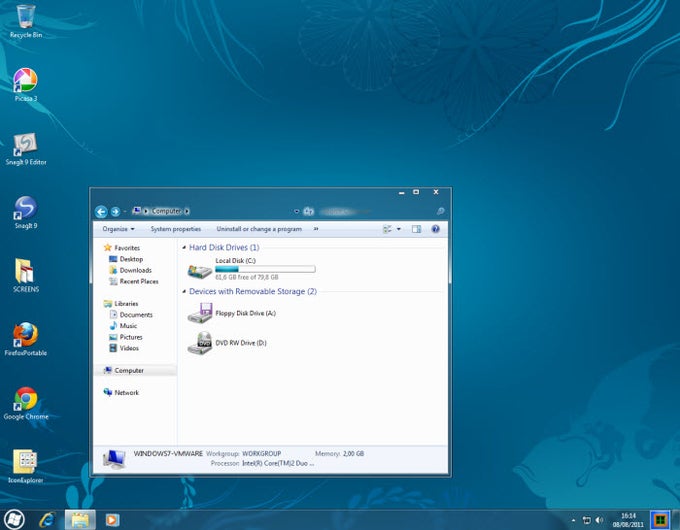Launch FirefoxPortable desktop icon
This screenshot has height=530, width=680.
[x=26, y=339]
